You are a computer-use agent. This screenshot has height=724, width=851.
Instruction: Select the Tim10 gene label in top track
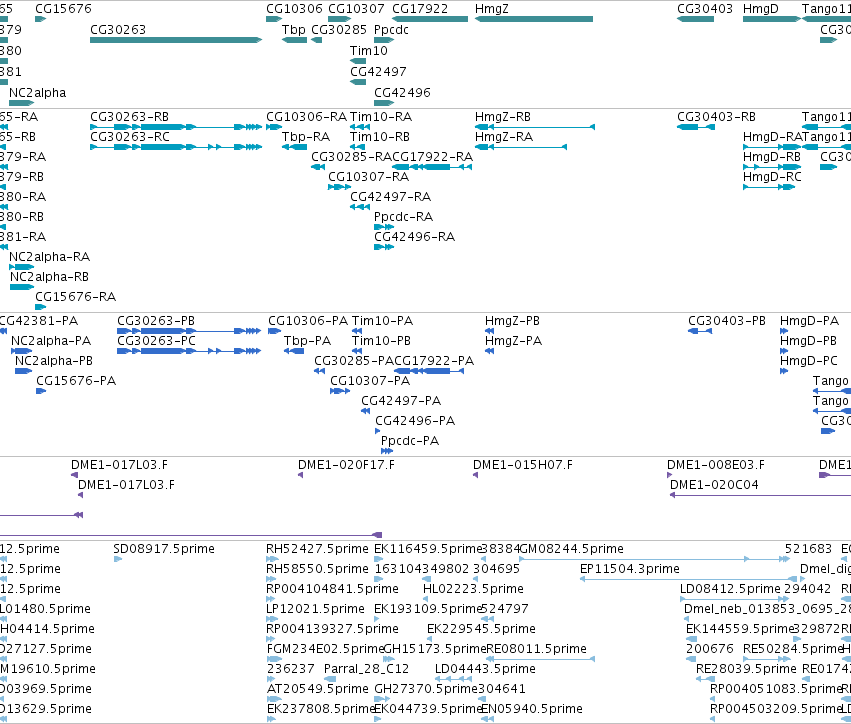pos(369,50)
